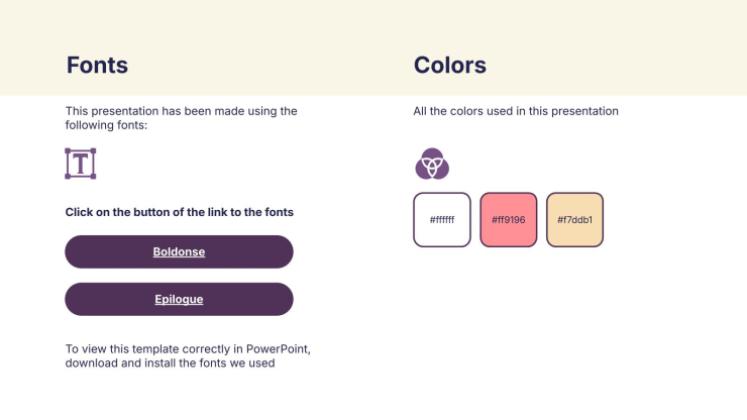Click the text box T icon
Image resolution: width=747 pixels, height=420 pixels.
pyautogui.click(x=80, y=163)
